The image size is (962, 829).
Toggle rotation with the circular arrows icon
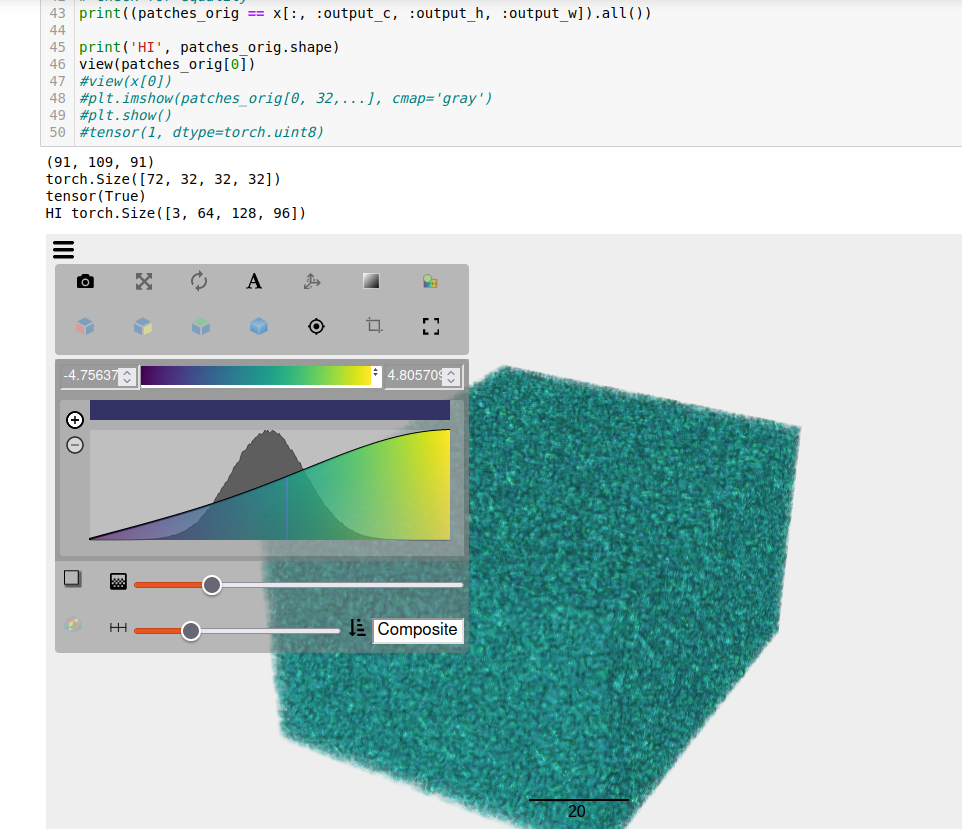pos(199,282)
